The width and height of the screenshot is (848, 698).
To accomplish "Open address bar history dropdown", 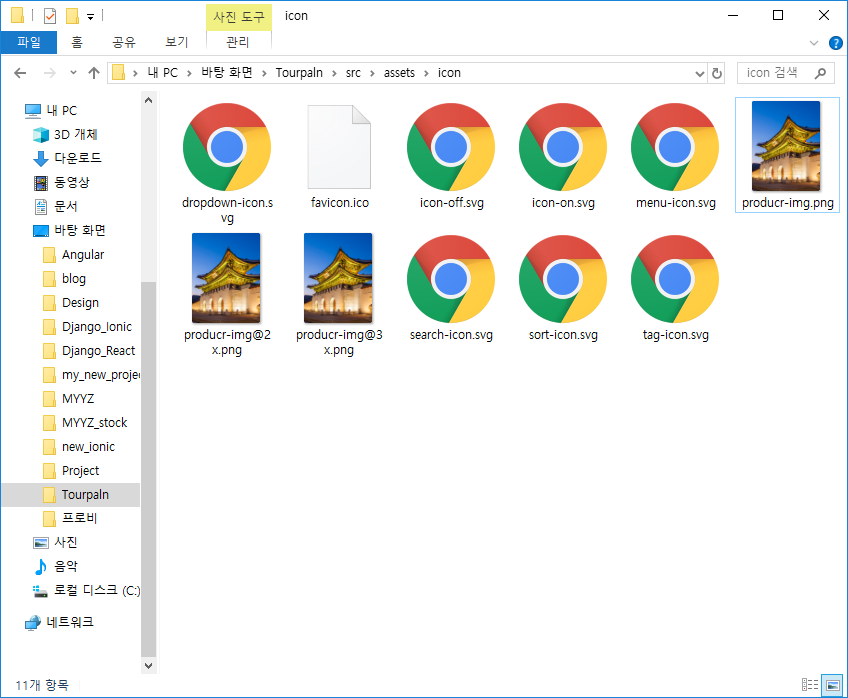I will point(700,73).
